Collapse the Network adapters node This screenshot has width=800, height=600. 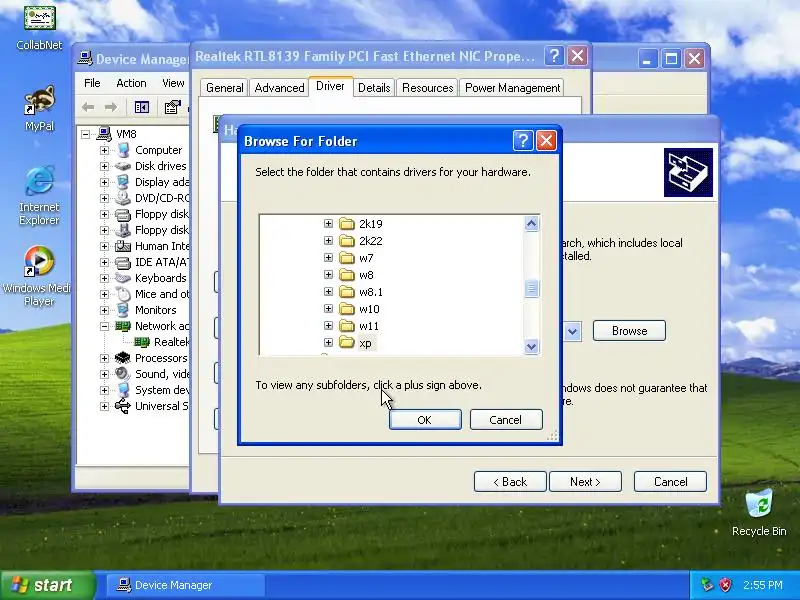104,326
